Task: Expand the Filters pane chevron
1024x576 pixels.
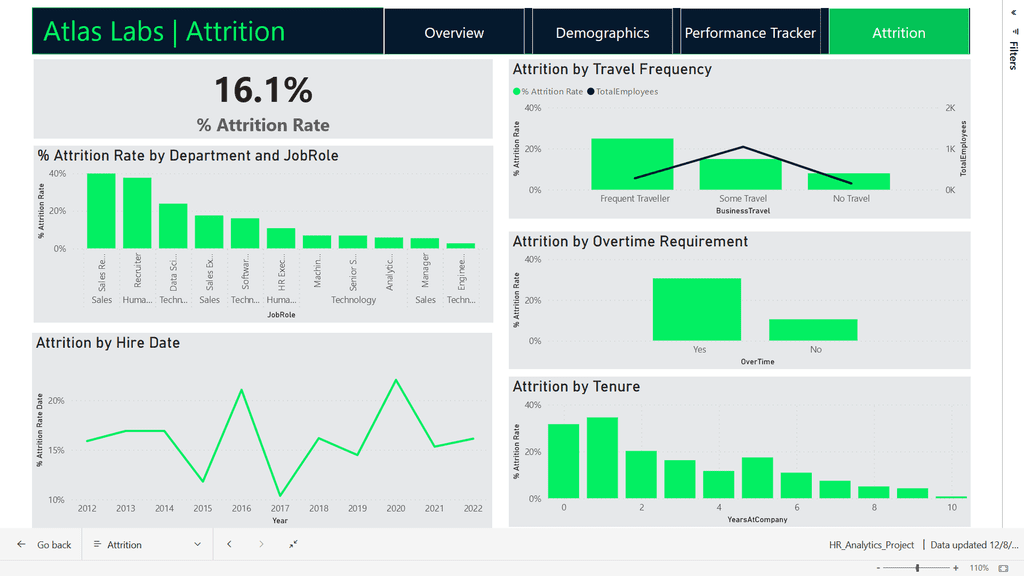Action: (1014, 12)
